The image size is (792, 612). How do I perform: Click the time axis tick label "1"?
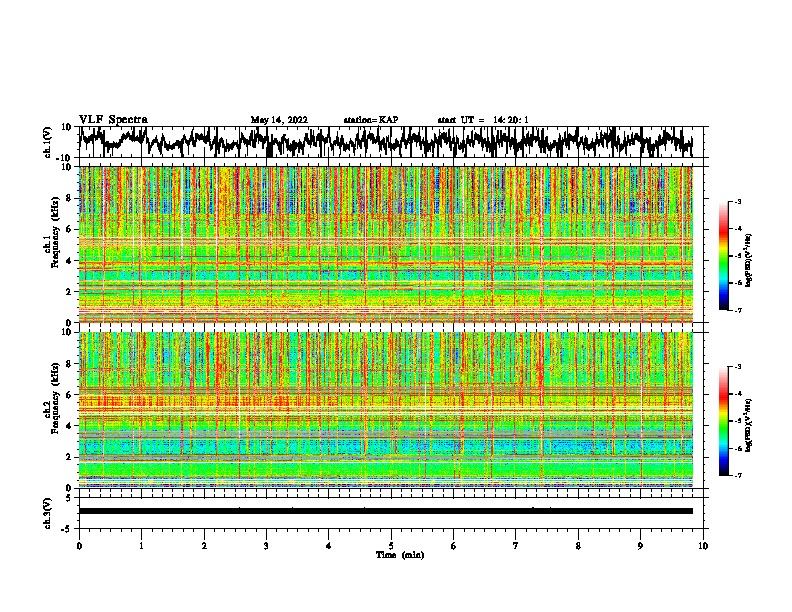[x=141, y=546]
